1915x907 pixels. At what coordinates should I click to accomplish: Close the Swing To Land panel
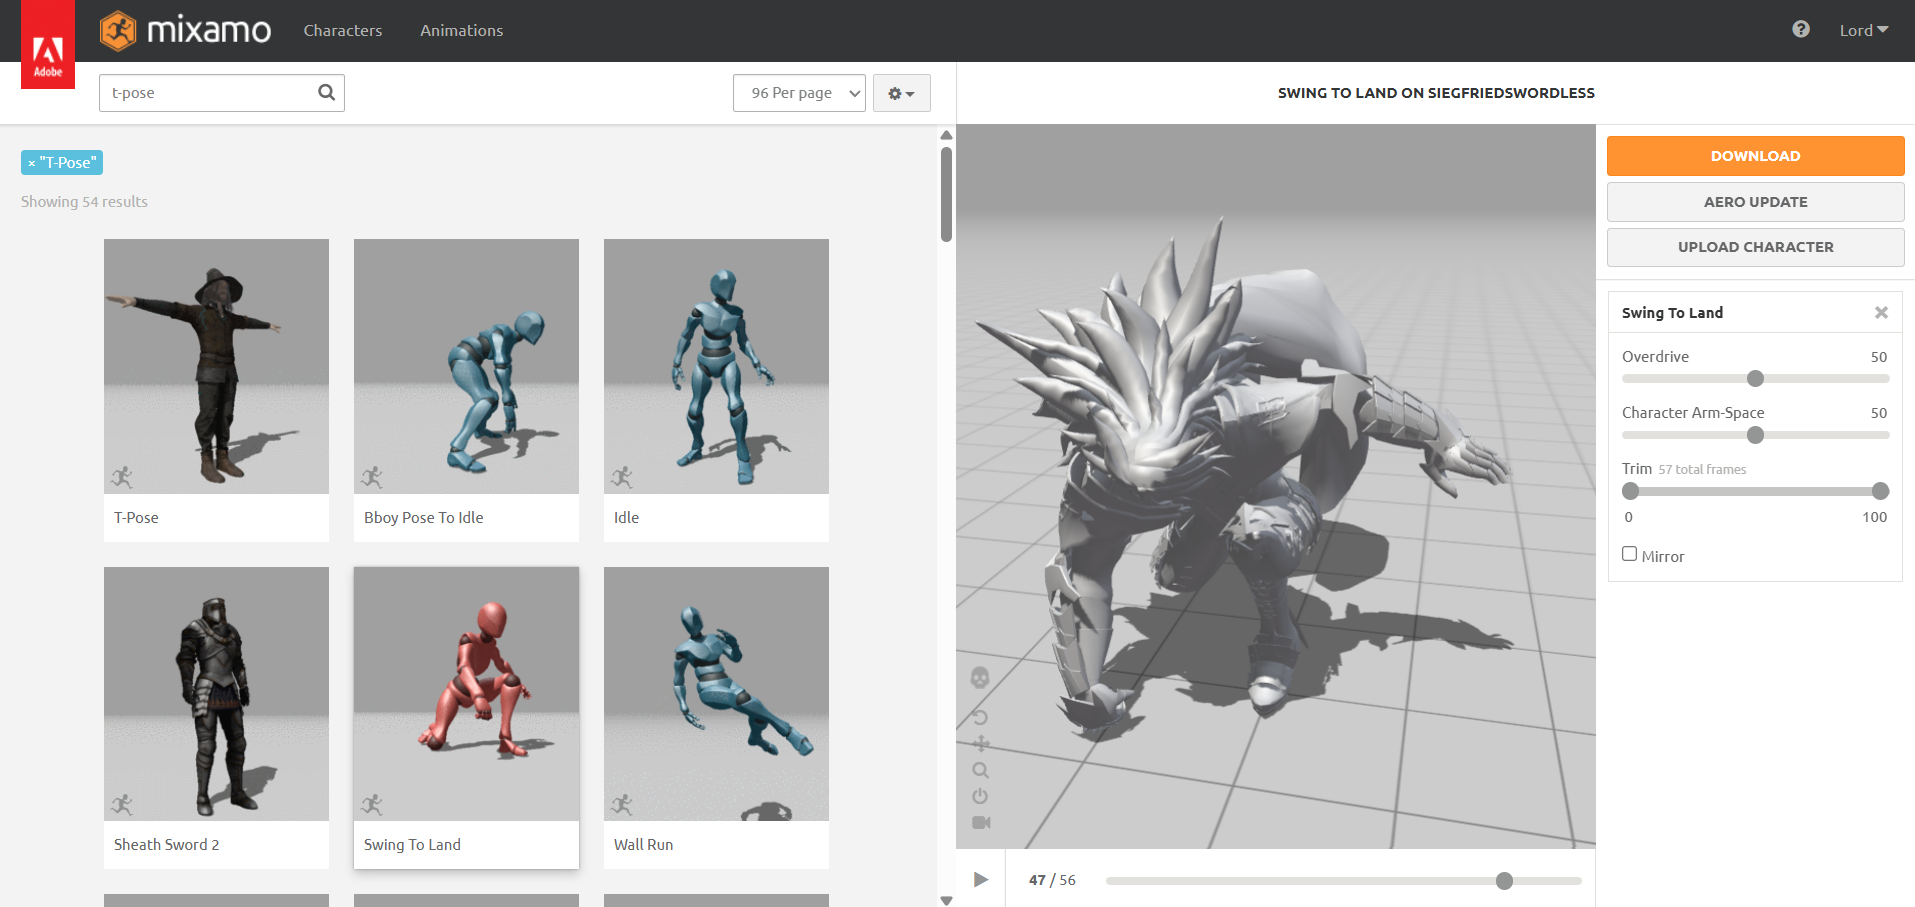(1880, 313)
